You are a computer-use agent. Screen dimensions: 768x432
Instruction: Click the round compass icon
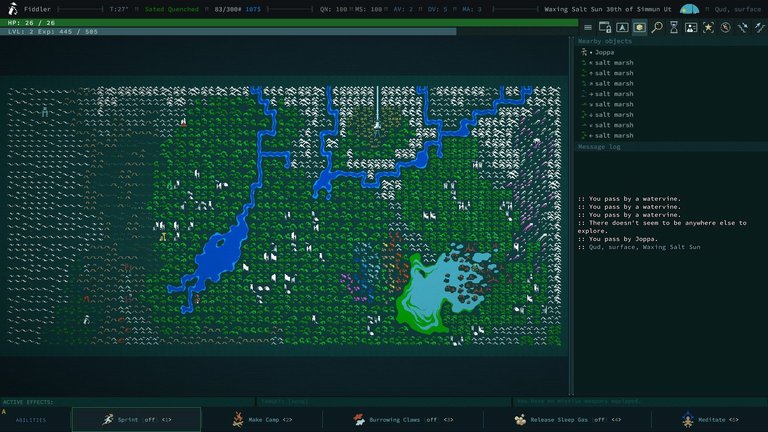point(725,27)
